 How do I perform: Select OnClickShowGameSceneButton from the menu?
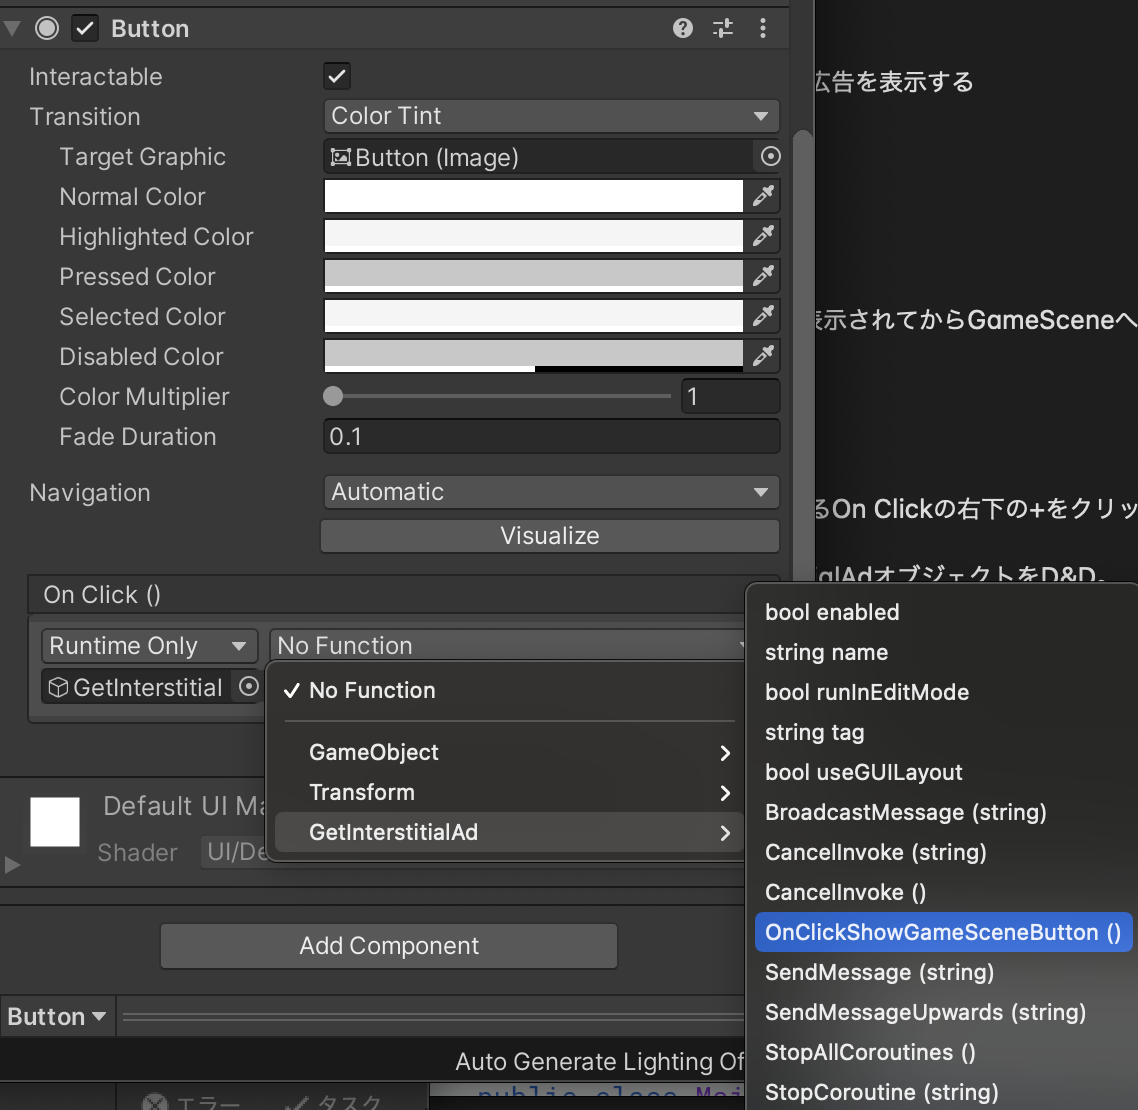tap(941, 931)
